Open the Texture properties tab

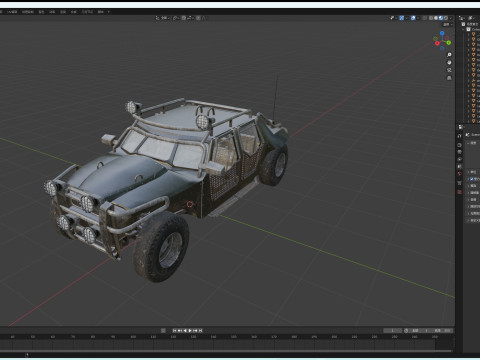point(459,192)
